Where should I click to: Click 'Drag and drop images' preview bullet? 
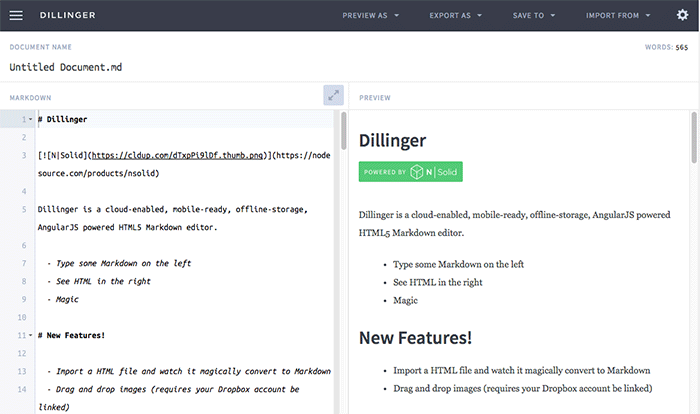(x=522, y=389)
